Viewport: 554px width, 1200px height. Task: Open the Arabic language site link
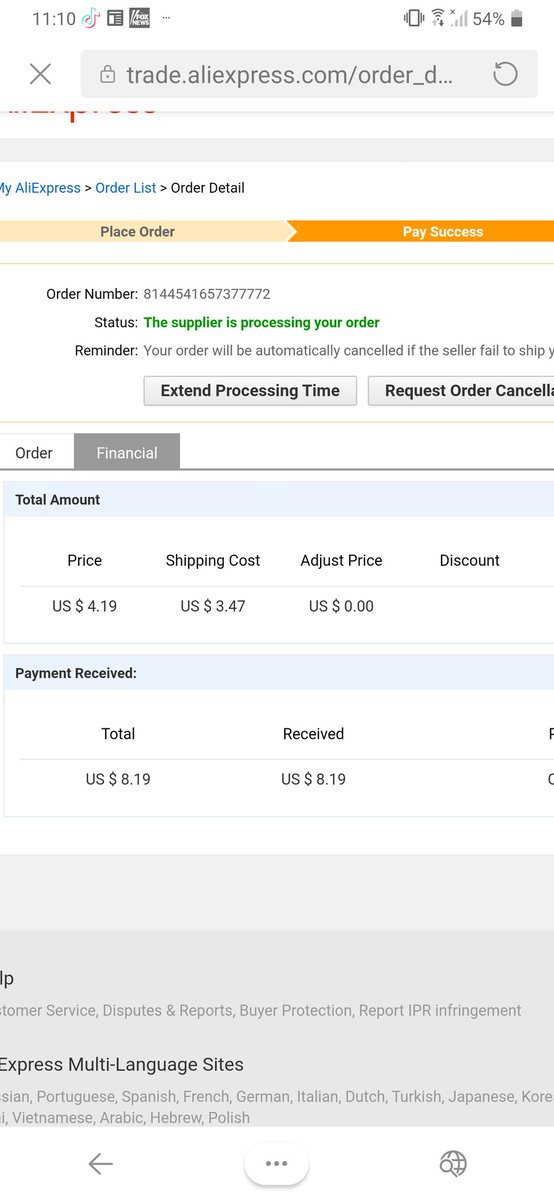(x=121, y=1118)
